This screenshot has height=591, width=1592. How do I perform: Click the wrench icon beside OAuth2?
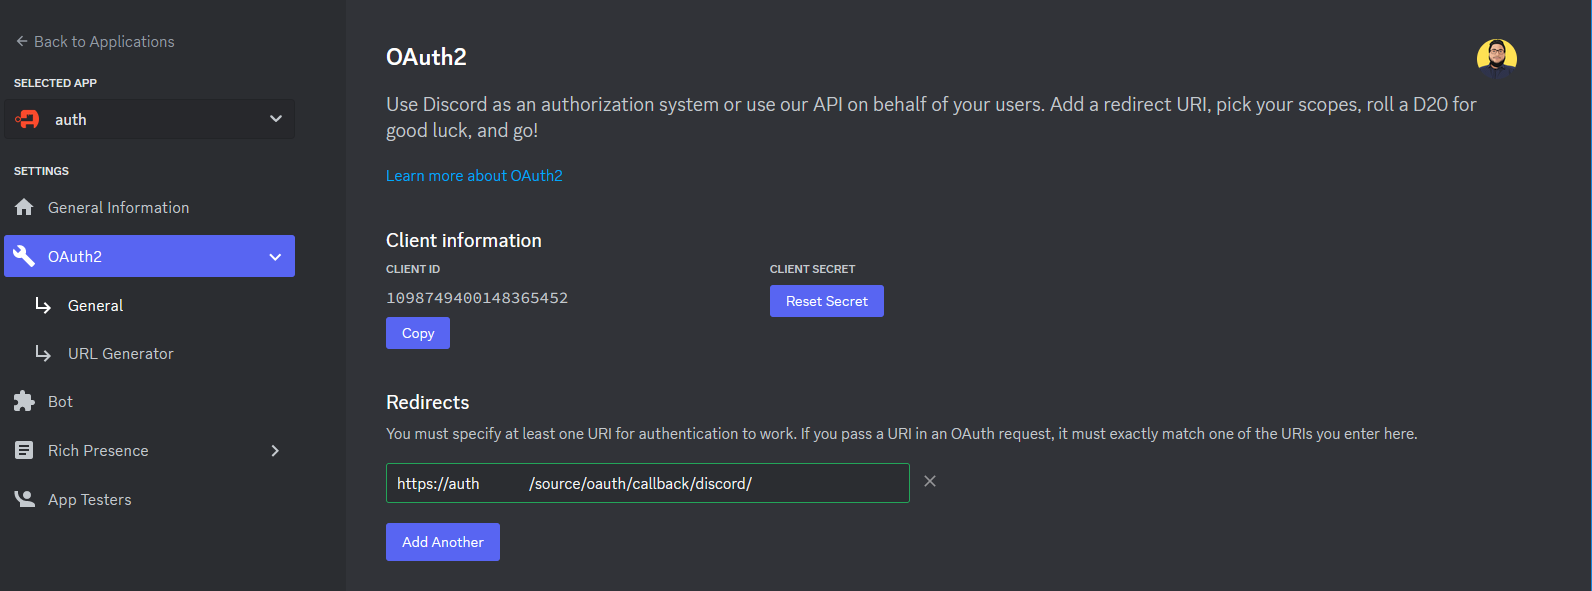[x=24, y=256]
